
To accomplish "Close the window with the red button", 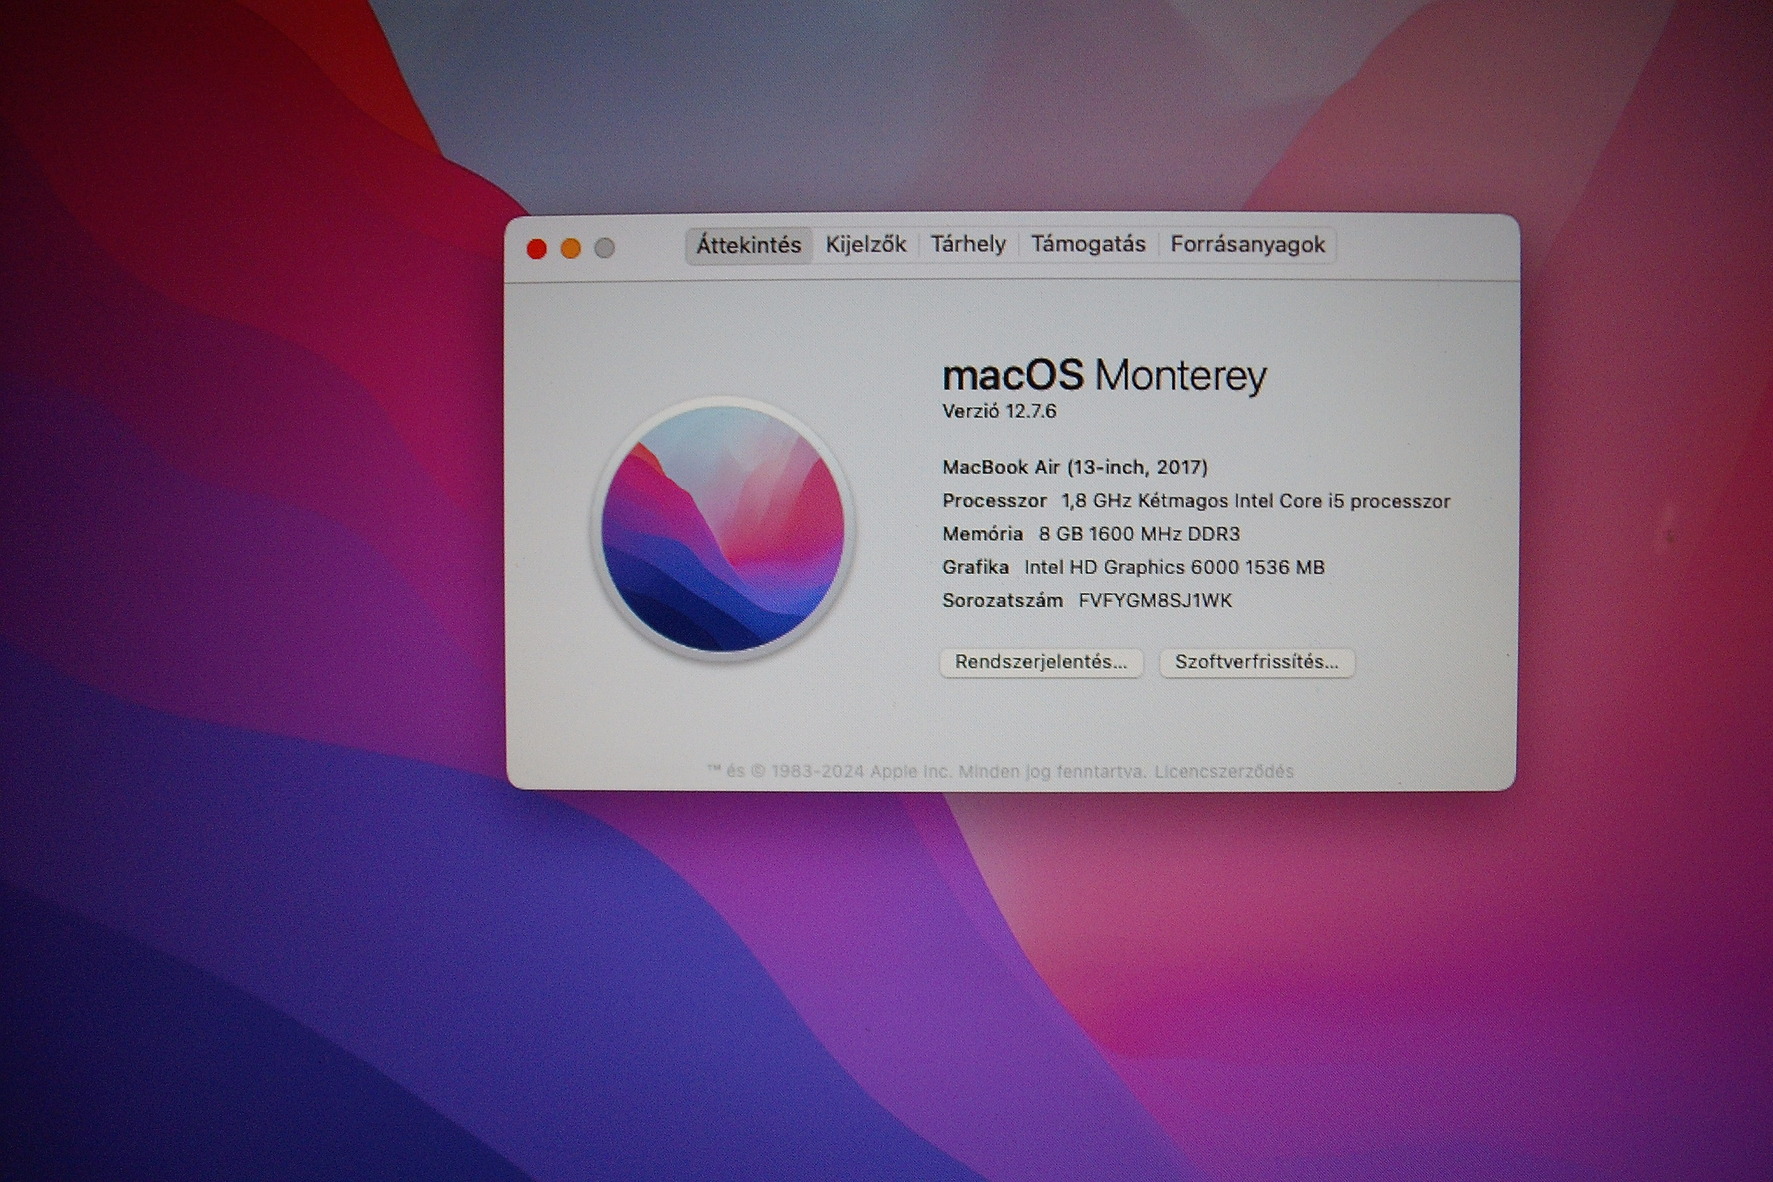I will point(537,249).
